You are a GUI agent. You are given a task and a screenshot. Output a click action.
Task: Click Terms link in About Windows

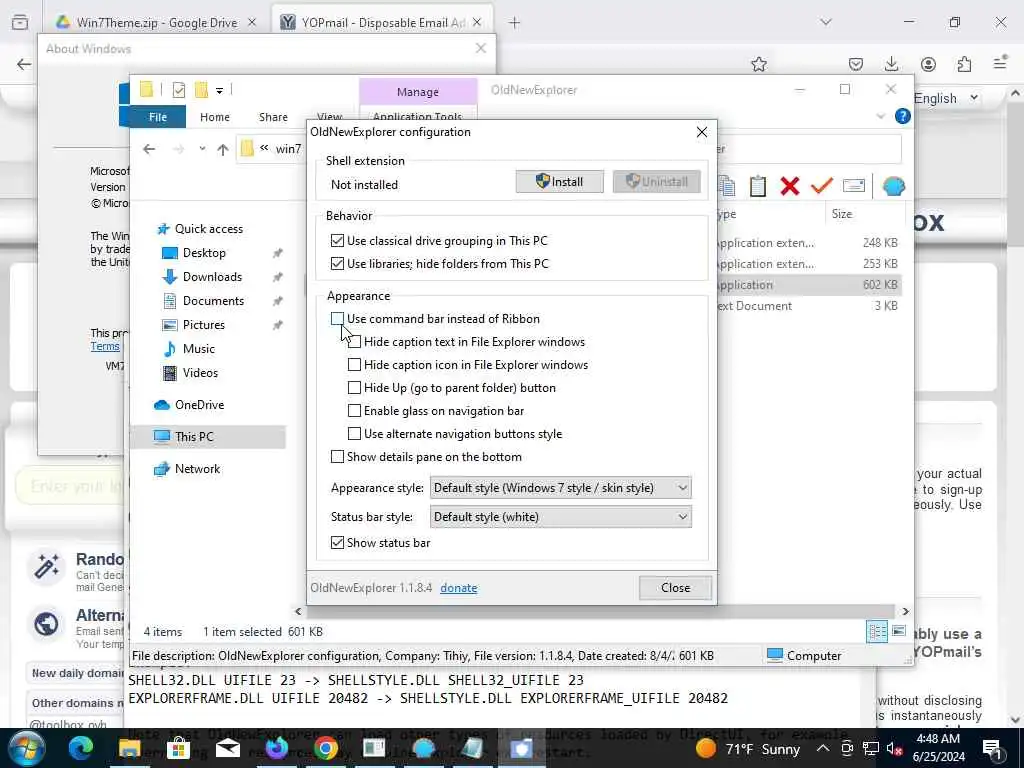click(x=105, y=346)
